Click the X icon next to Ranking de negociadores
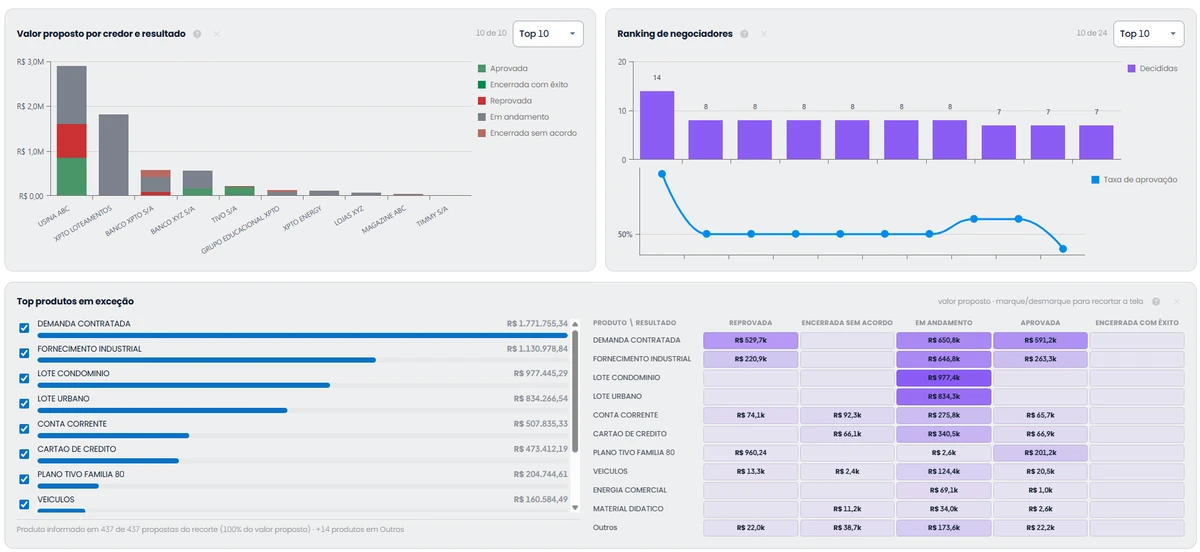The height and width of the screenshot is (552, 1200). pos(763,34)
